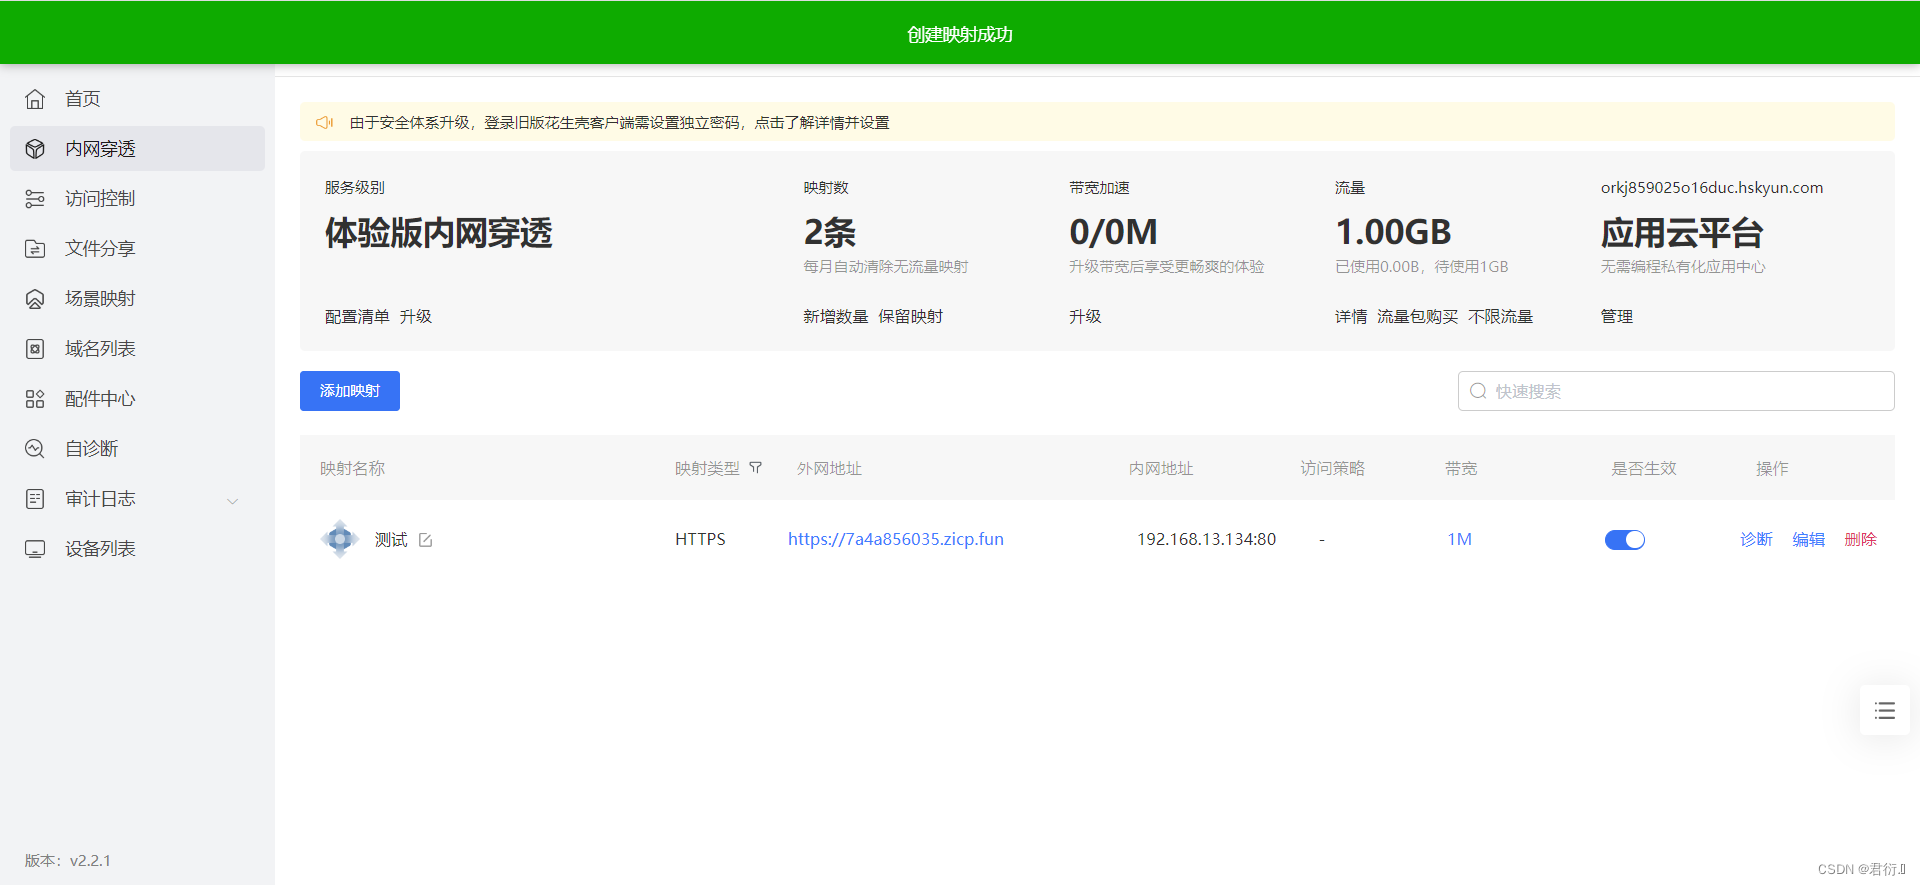The image size is (1920, 885).
Task: Select 内网穿透 menu item
Action: [138, 149]
